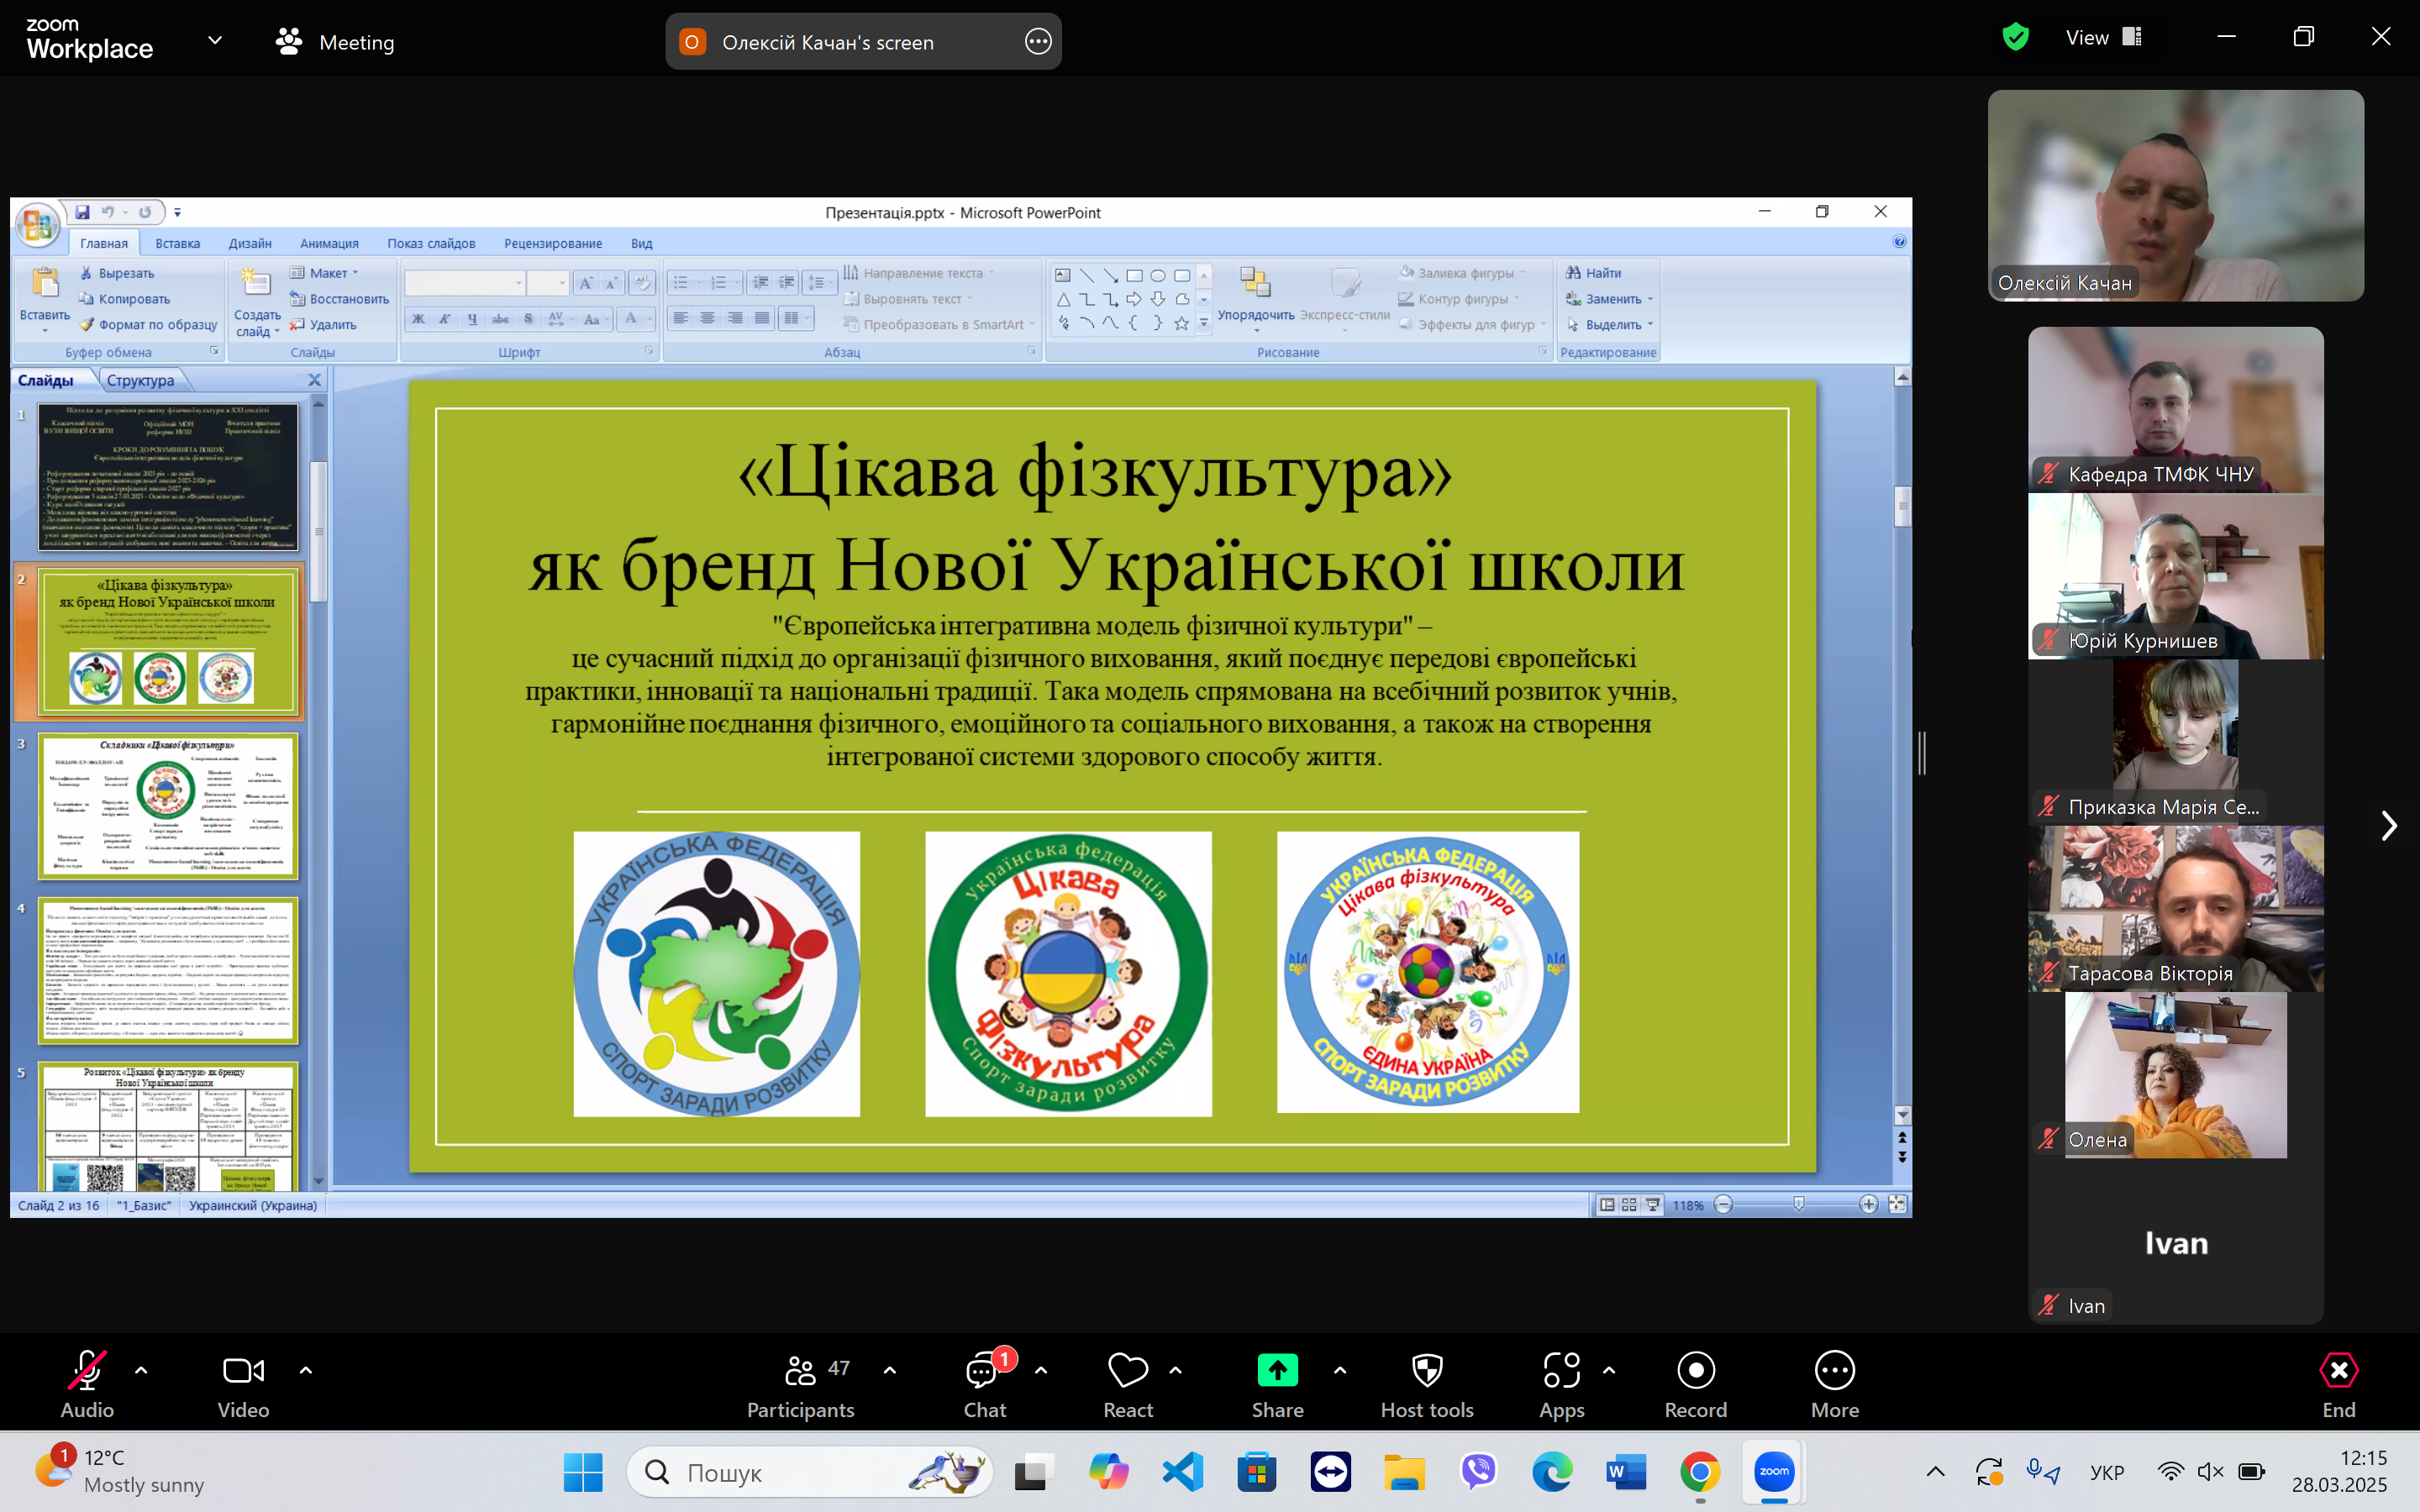2420x1512 pixels.
Task: Click the green encryption shield icon
Action: click(x=2016, y=37)
